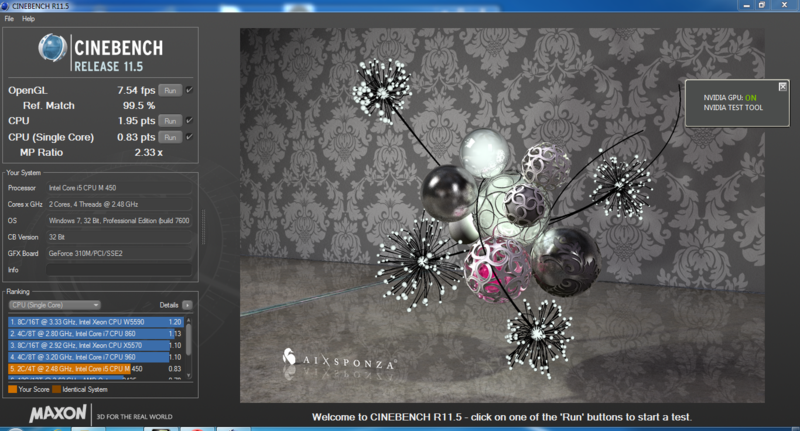Screen dimensions: 800x431
Task: Click the Details arrow button
Action: (x=187, y=305)
